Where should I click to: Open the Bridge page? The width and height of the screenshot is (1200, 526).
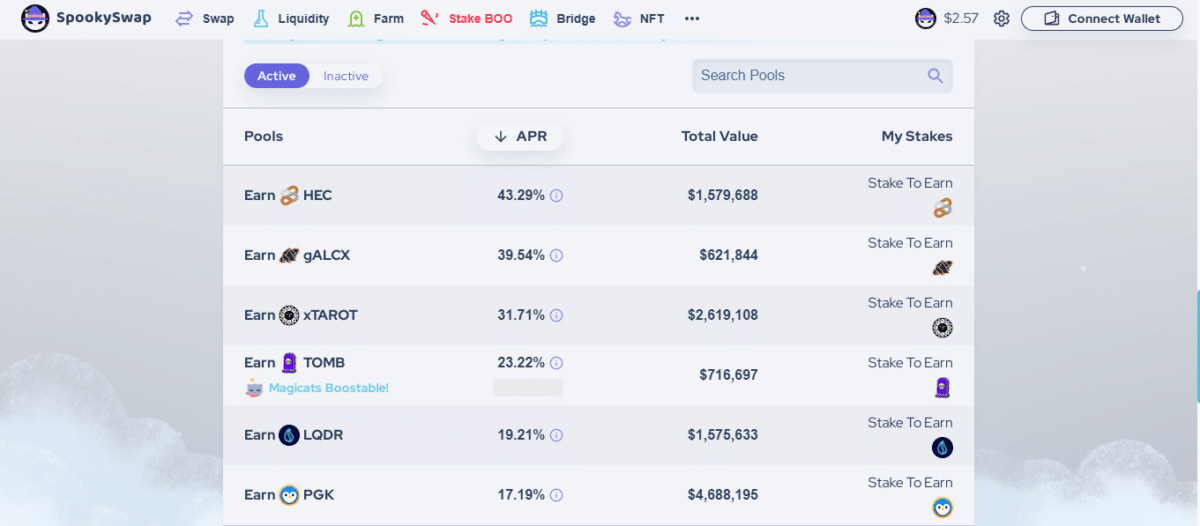[562, 19]
